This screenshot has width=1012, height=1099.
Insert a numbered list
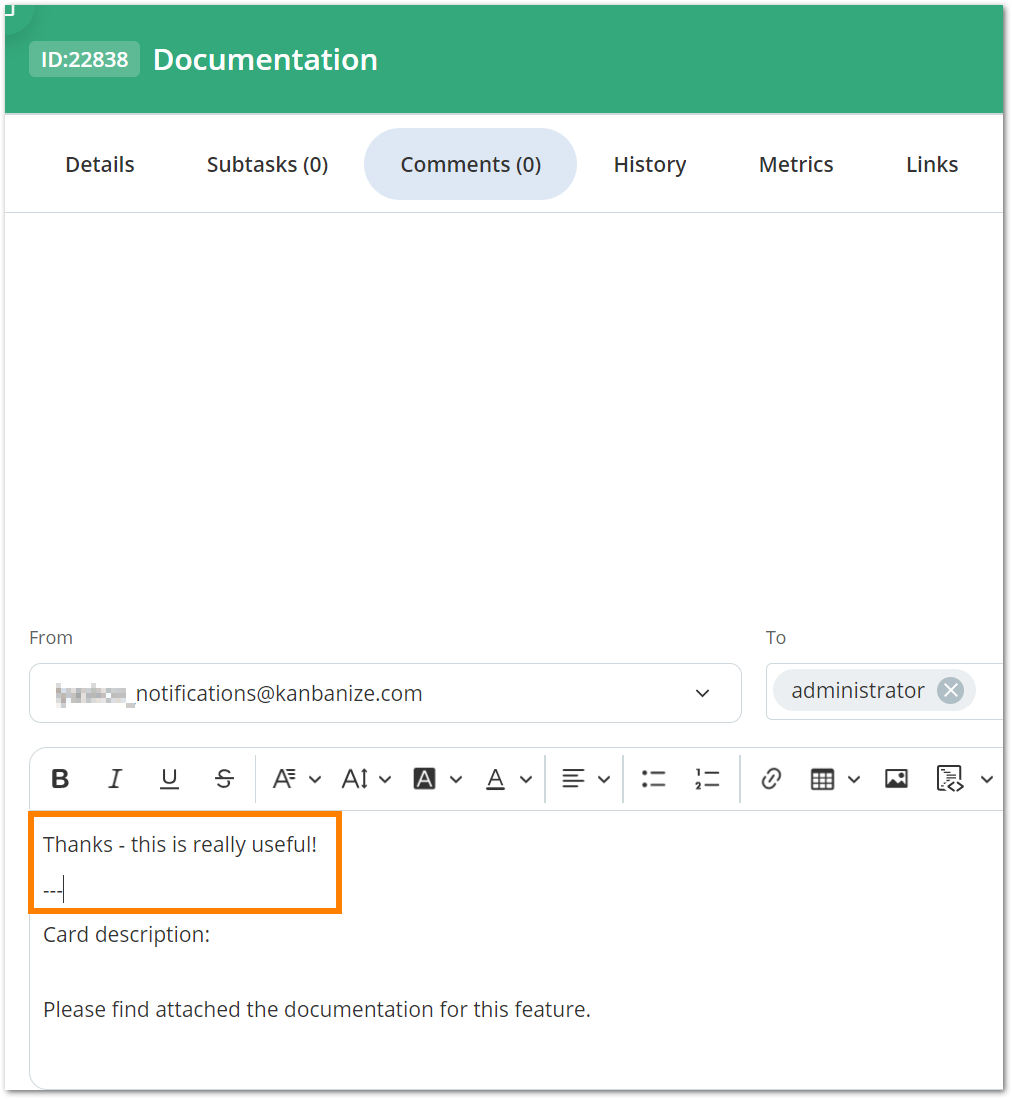coord(707,778)
